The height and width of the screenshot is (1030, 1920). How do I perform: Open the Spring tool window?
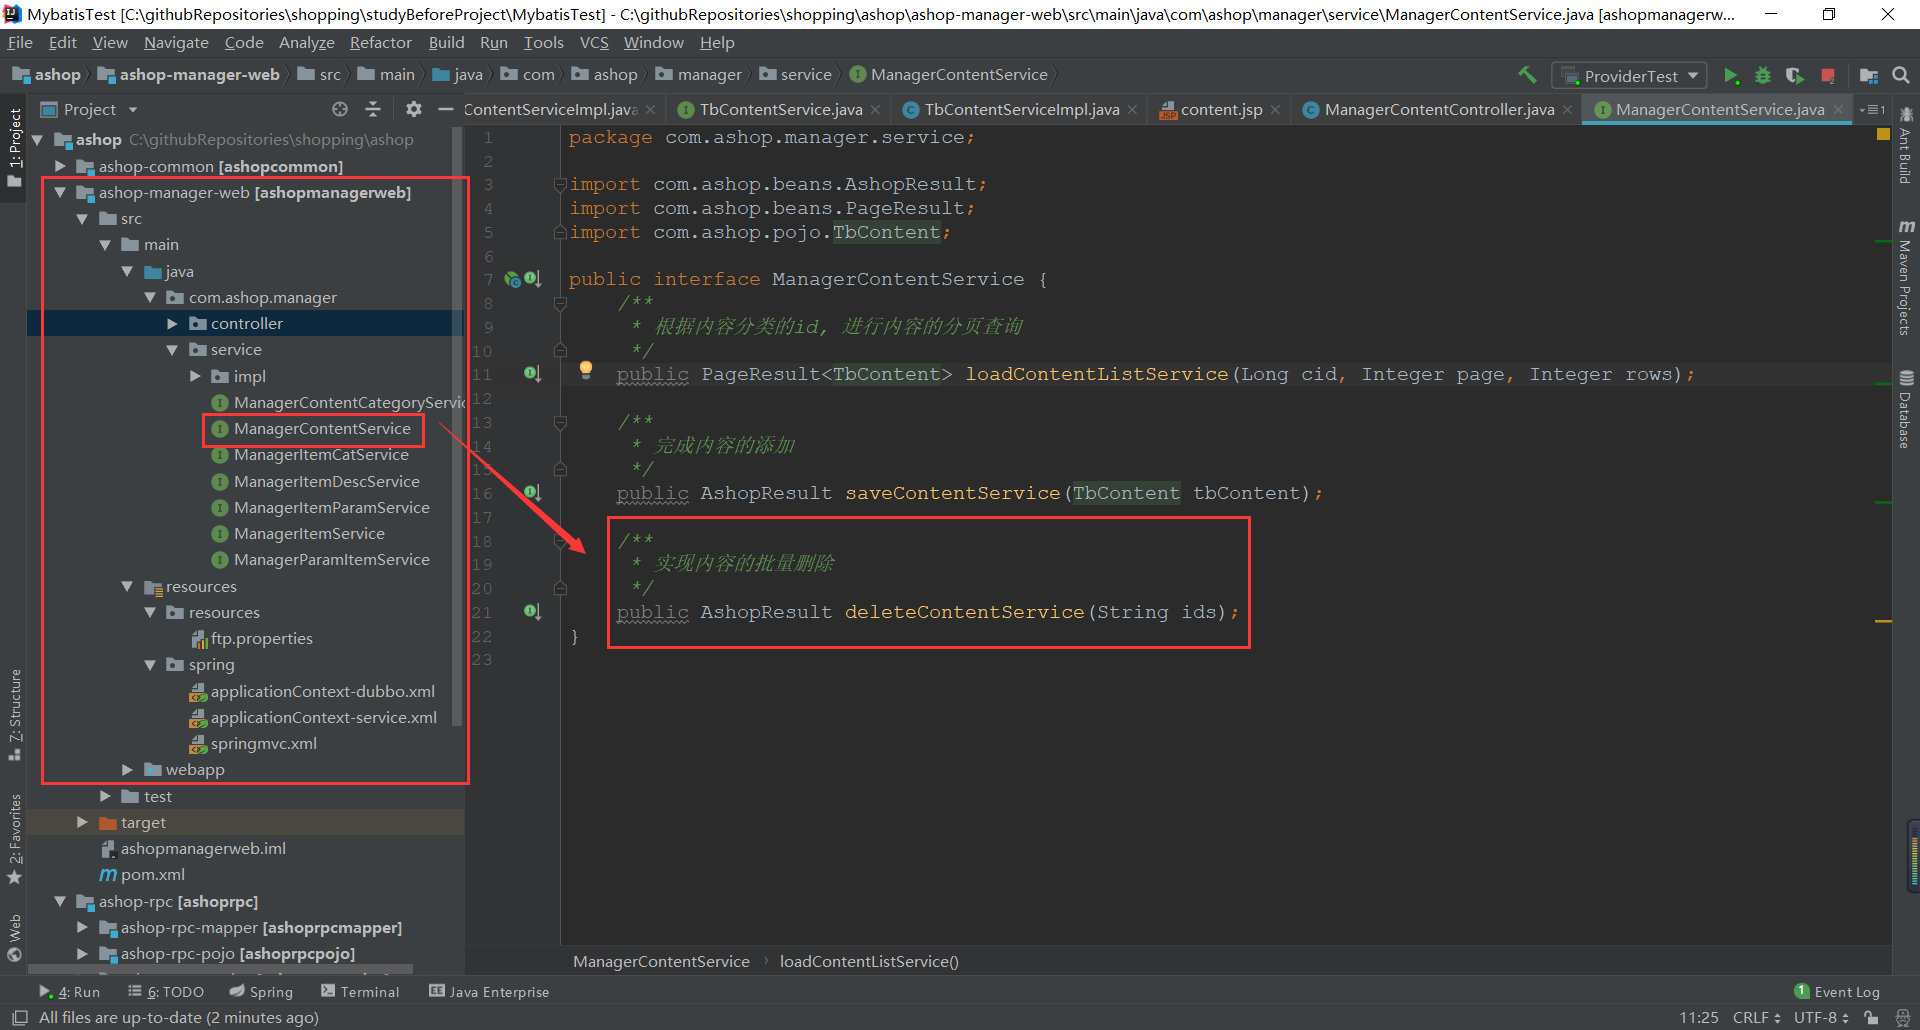[x=261, y=992]
